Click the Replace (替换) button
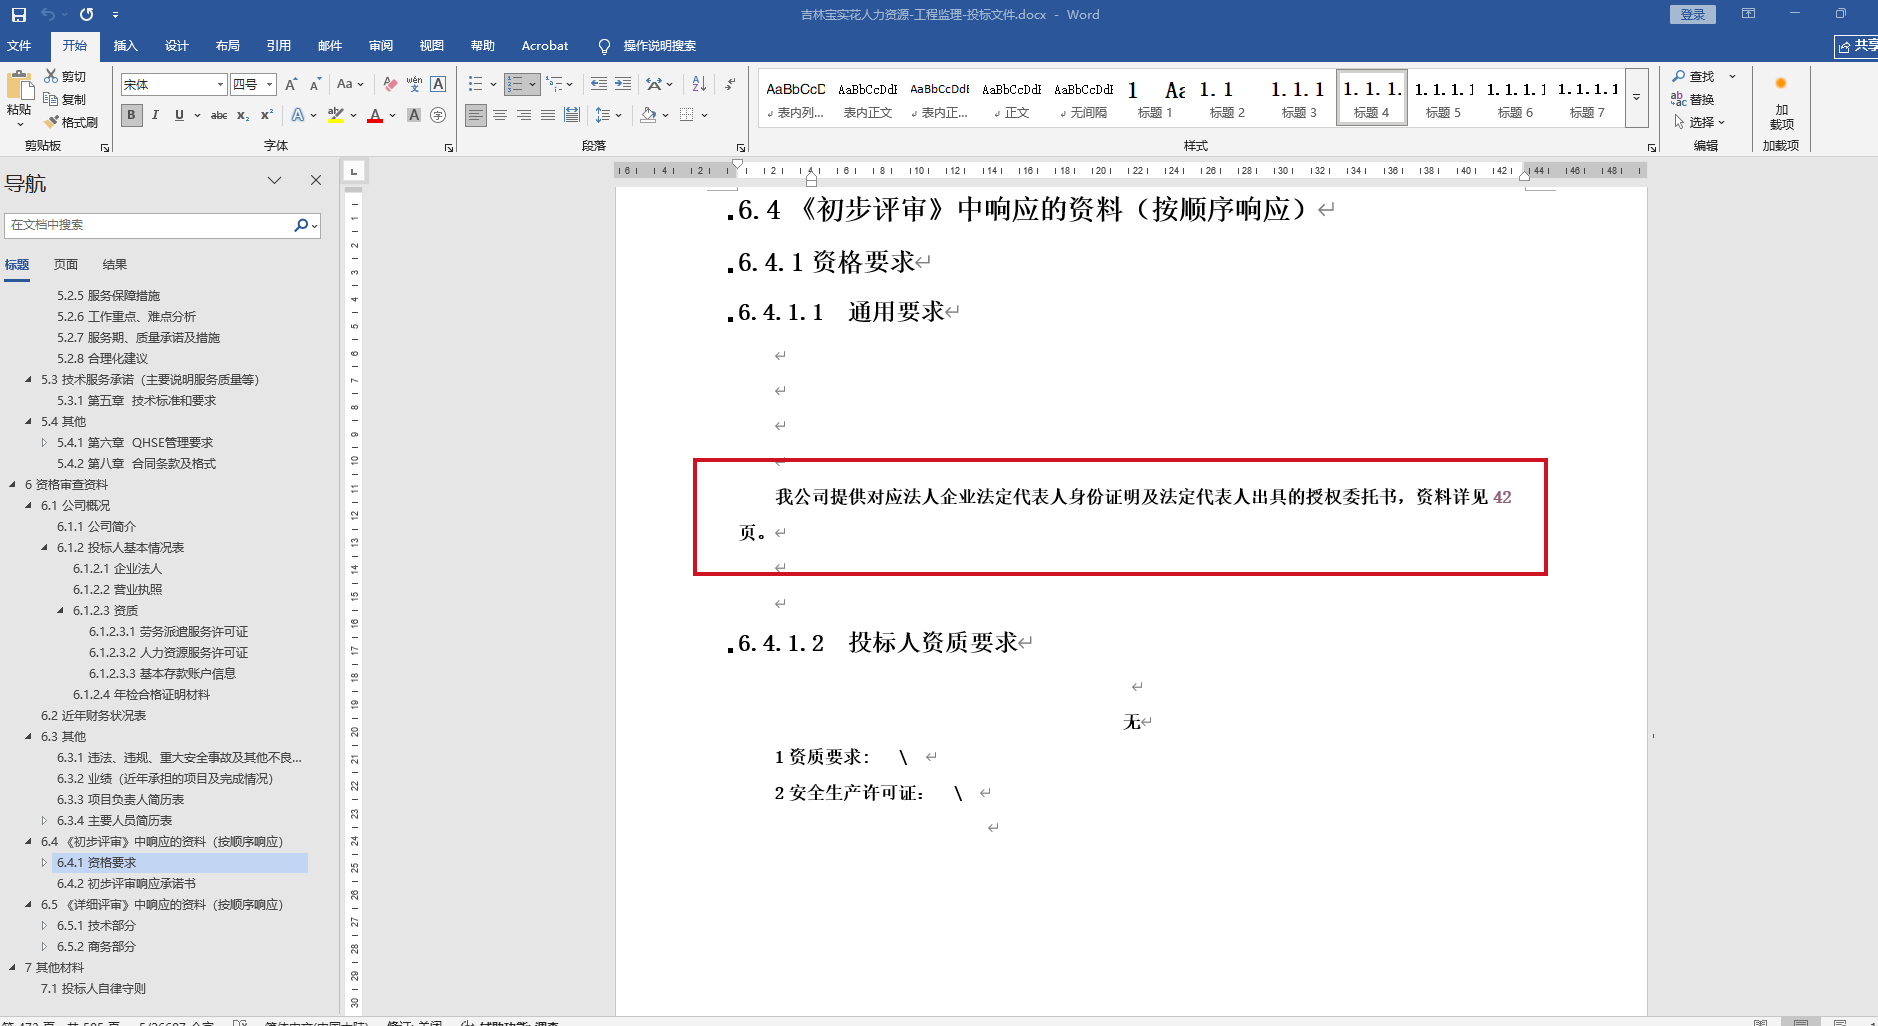Screen dimensions: 1878x1026 coord(1693,99)
